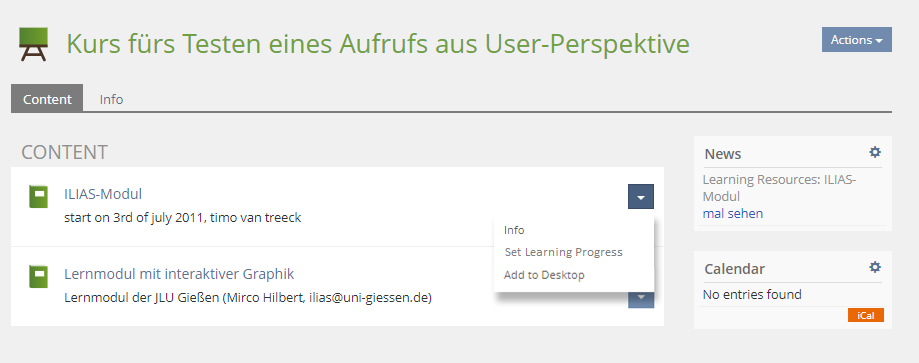The height and width of the screenshot is (363, 919).
Task: Click the Calendar block heading
Action: 734,269
